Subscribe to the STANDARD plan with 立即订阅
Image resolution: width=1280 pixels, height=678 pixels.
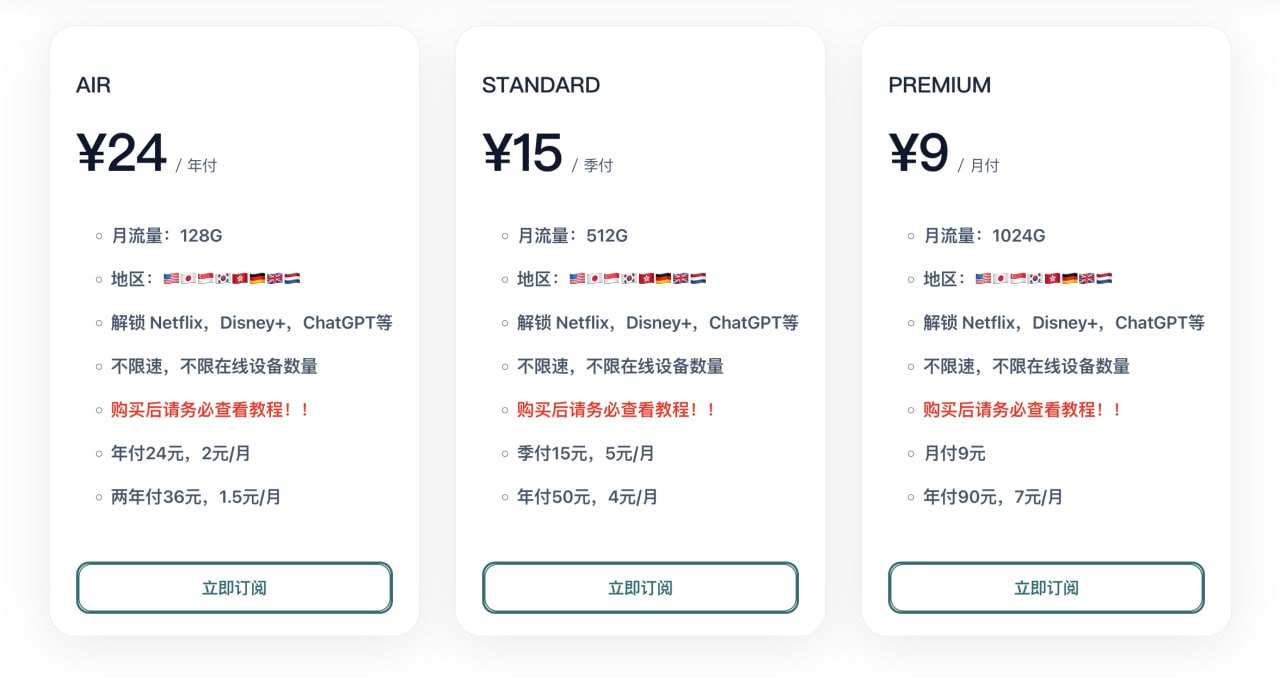click(x=640, y=588)
